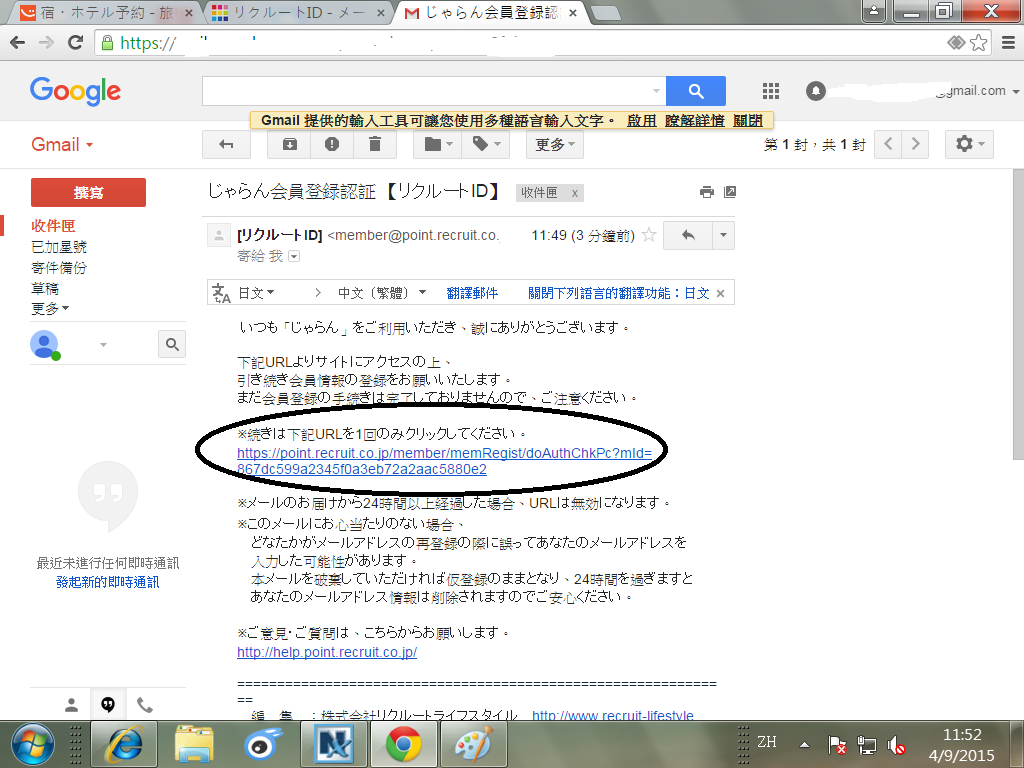Screen dimensions: 1024x768
Task: Remove the 收件匣 label with x
Action: pos(575,193)
